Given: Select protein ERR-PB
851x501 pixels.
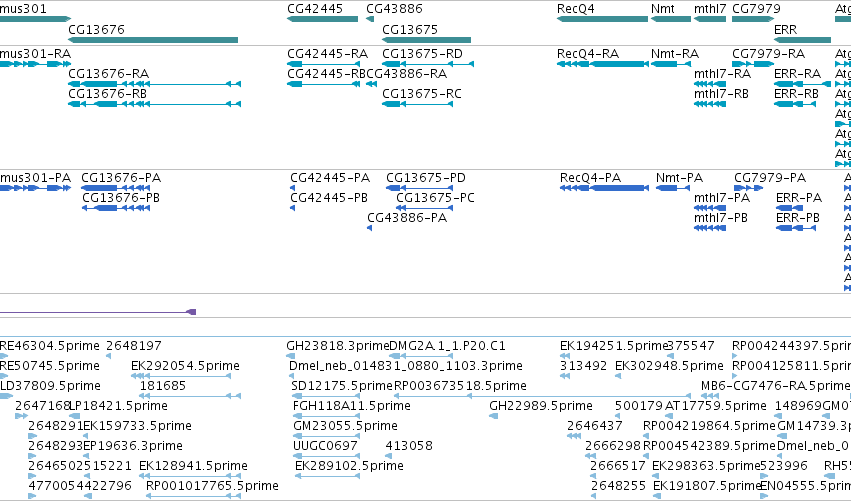Looking at the screenshot, I should pos(798,218).
